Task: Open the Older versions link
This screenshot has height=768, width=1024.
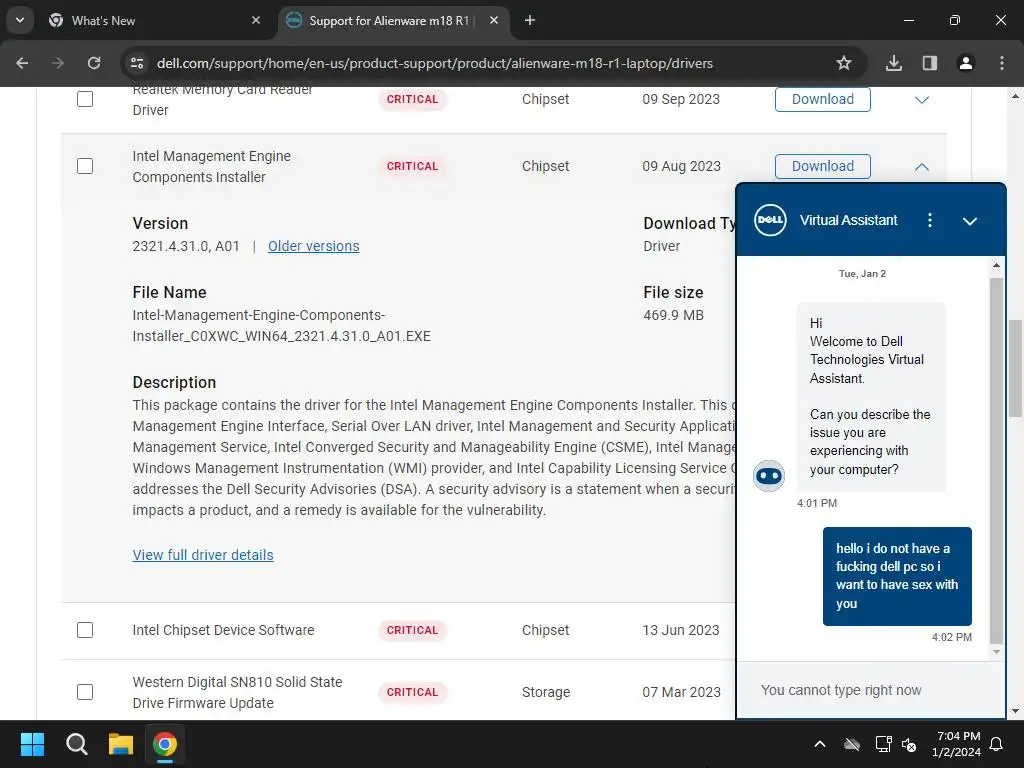Action: point(313,246)
